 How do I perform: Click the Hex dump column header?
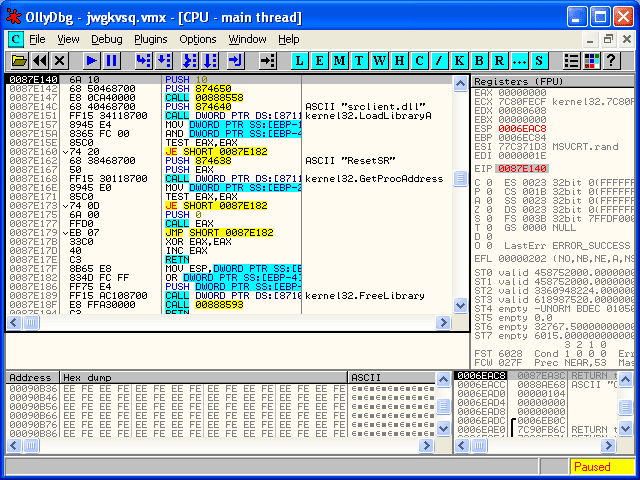pyautogui.click(x=204, y=378)
